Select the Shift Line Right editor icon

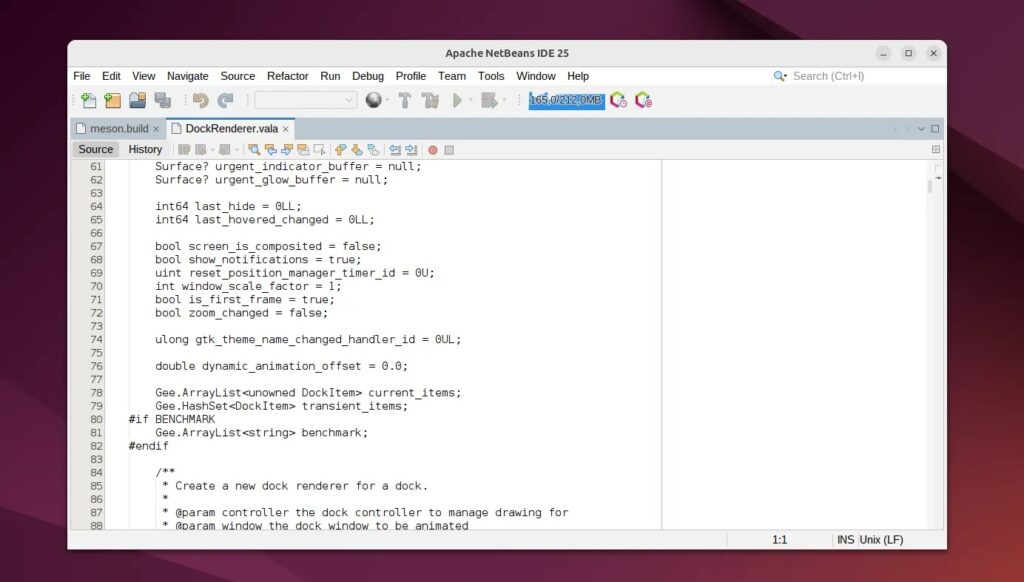[409, 149]
